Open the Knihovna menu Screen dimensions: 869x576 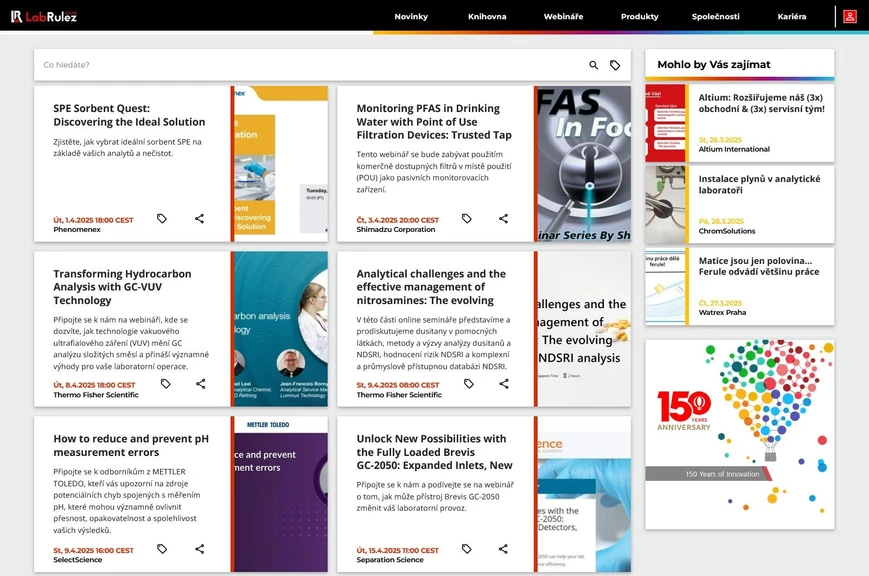tap(487, 16)
